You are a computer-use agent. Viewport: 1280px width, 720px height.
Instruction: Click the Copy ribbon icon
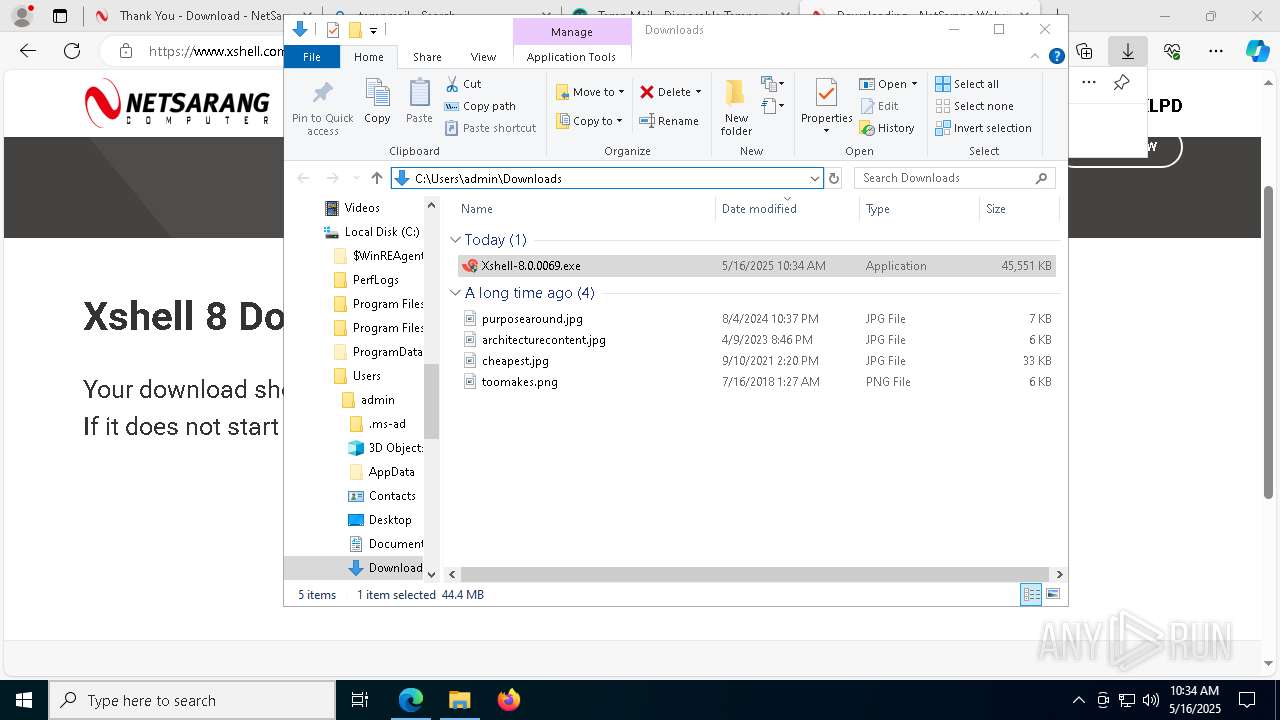pos(377,101)
